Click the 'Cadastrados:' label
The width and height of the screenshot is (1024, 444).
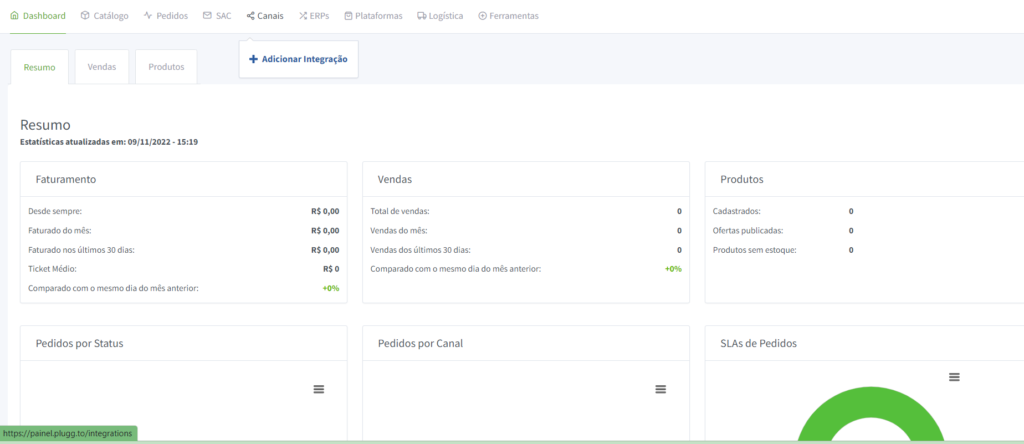pyautogui.click(x=737, y=212)
